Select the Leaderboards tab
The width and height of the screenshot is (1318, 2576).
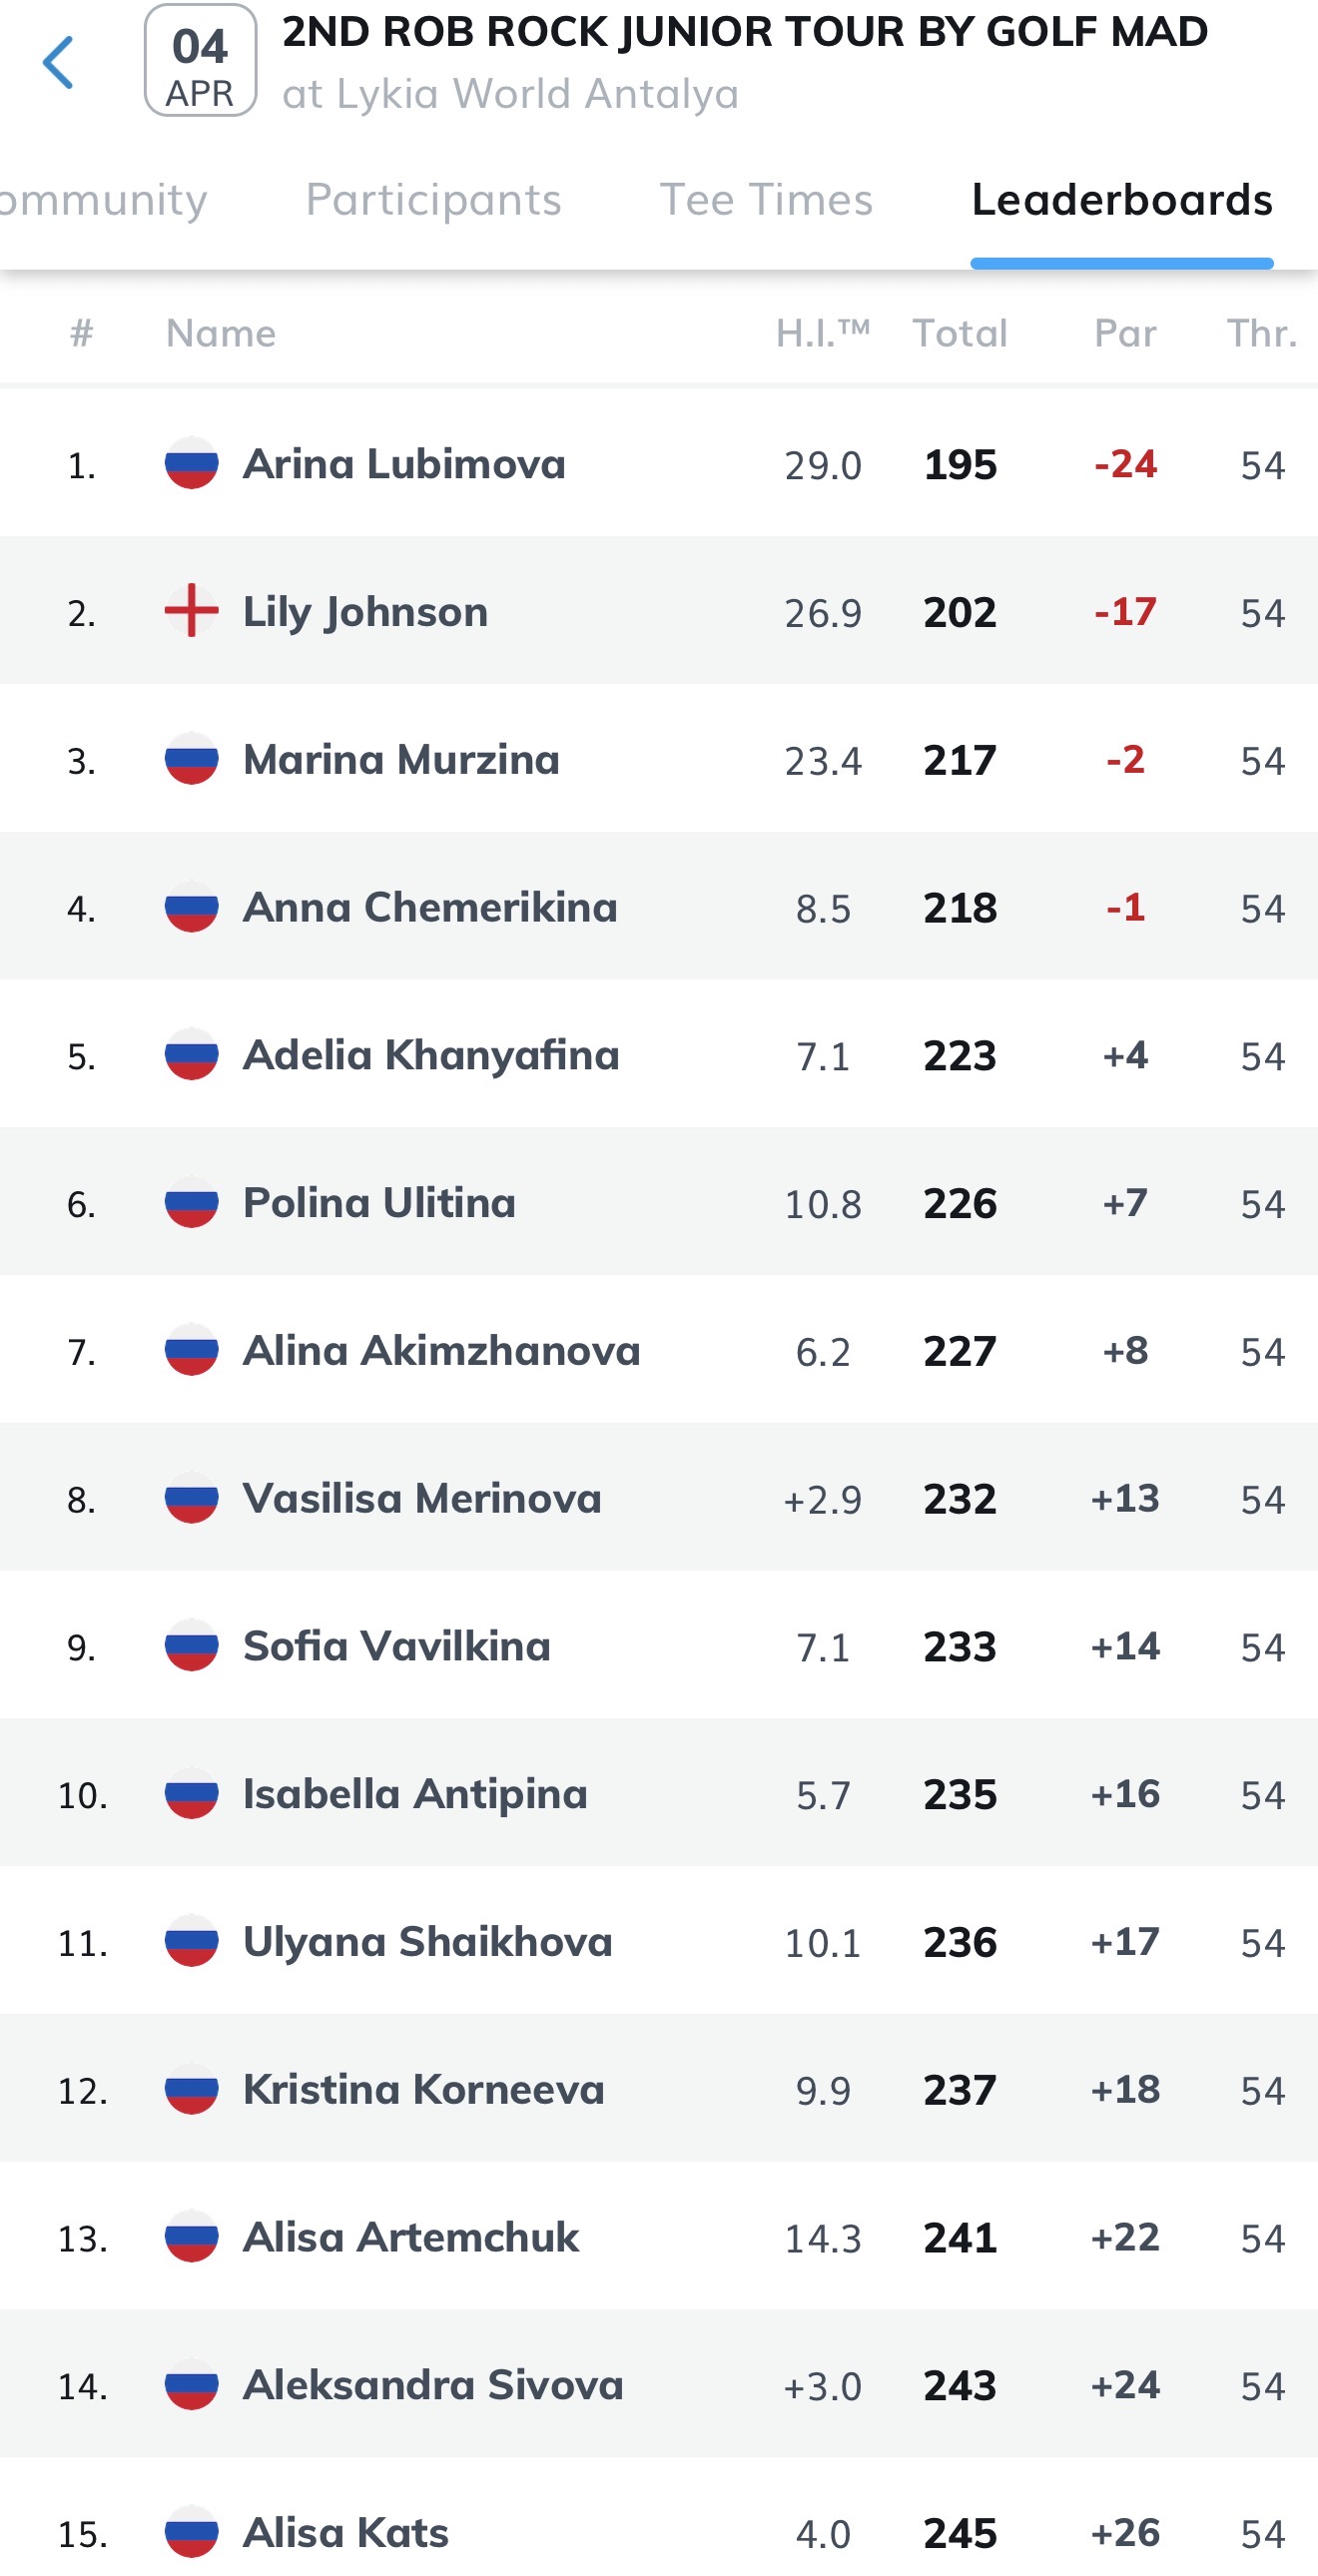coord(1121,200)
